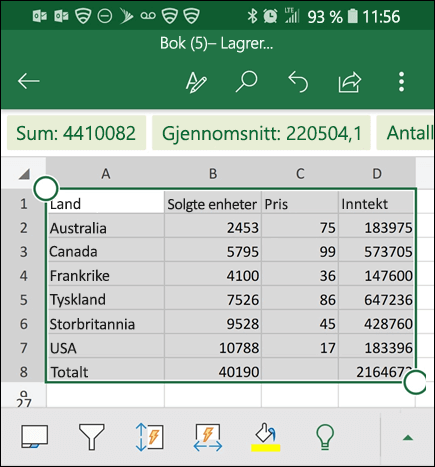Open the three-dot overflow menu

401,82
